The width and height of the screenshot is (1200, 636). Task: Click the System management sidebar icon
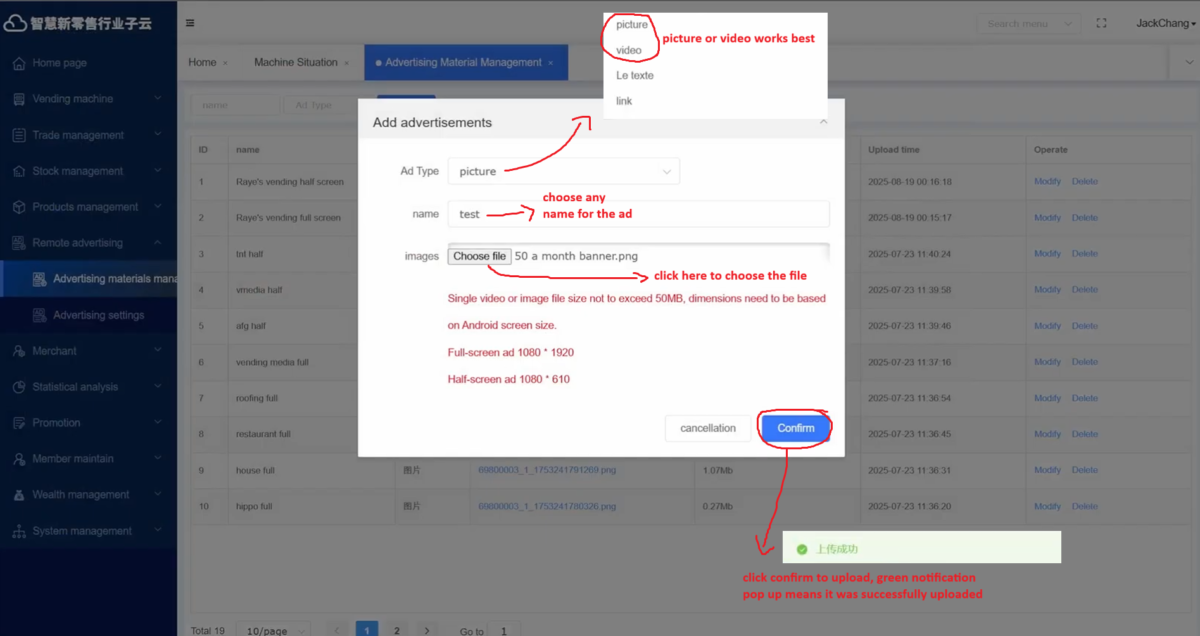pyautogui.click(x=19, y=531)
